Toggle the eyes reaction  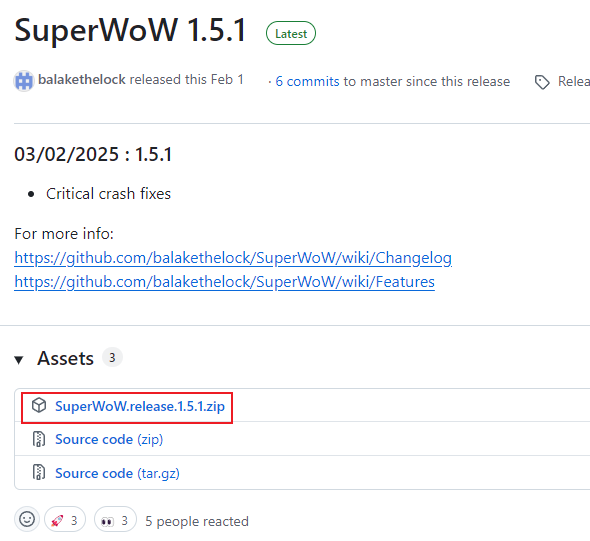tap(115, 519)
